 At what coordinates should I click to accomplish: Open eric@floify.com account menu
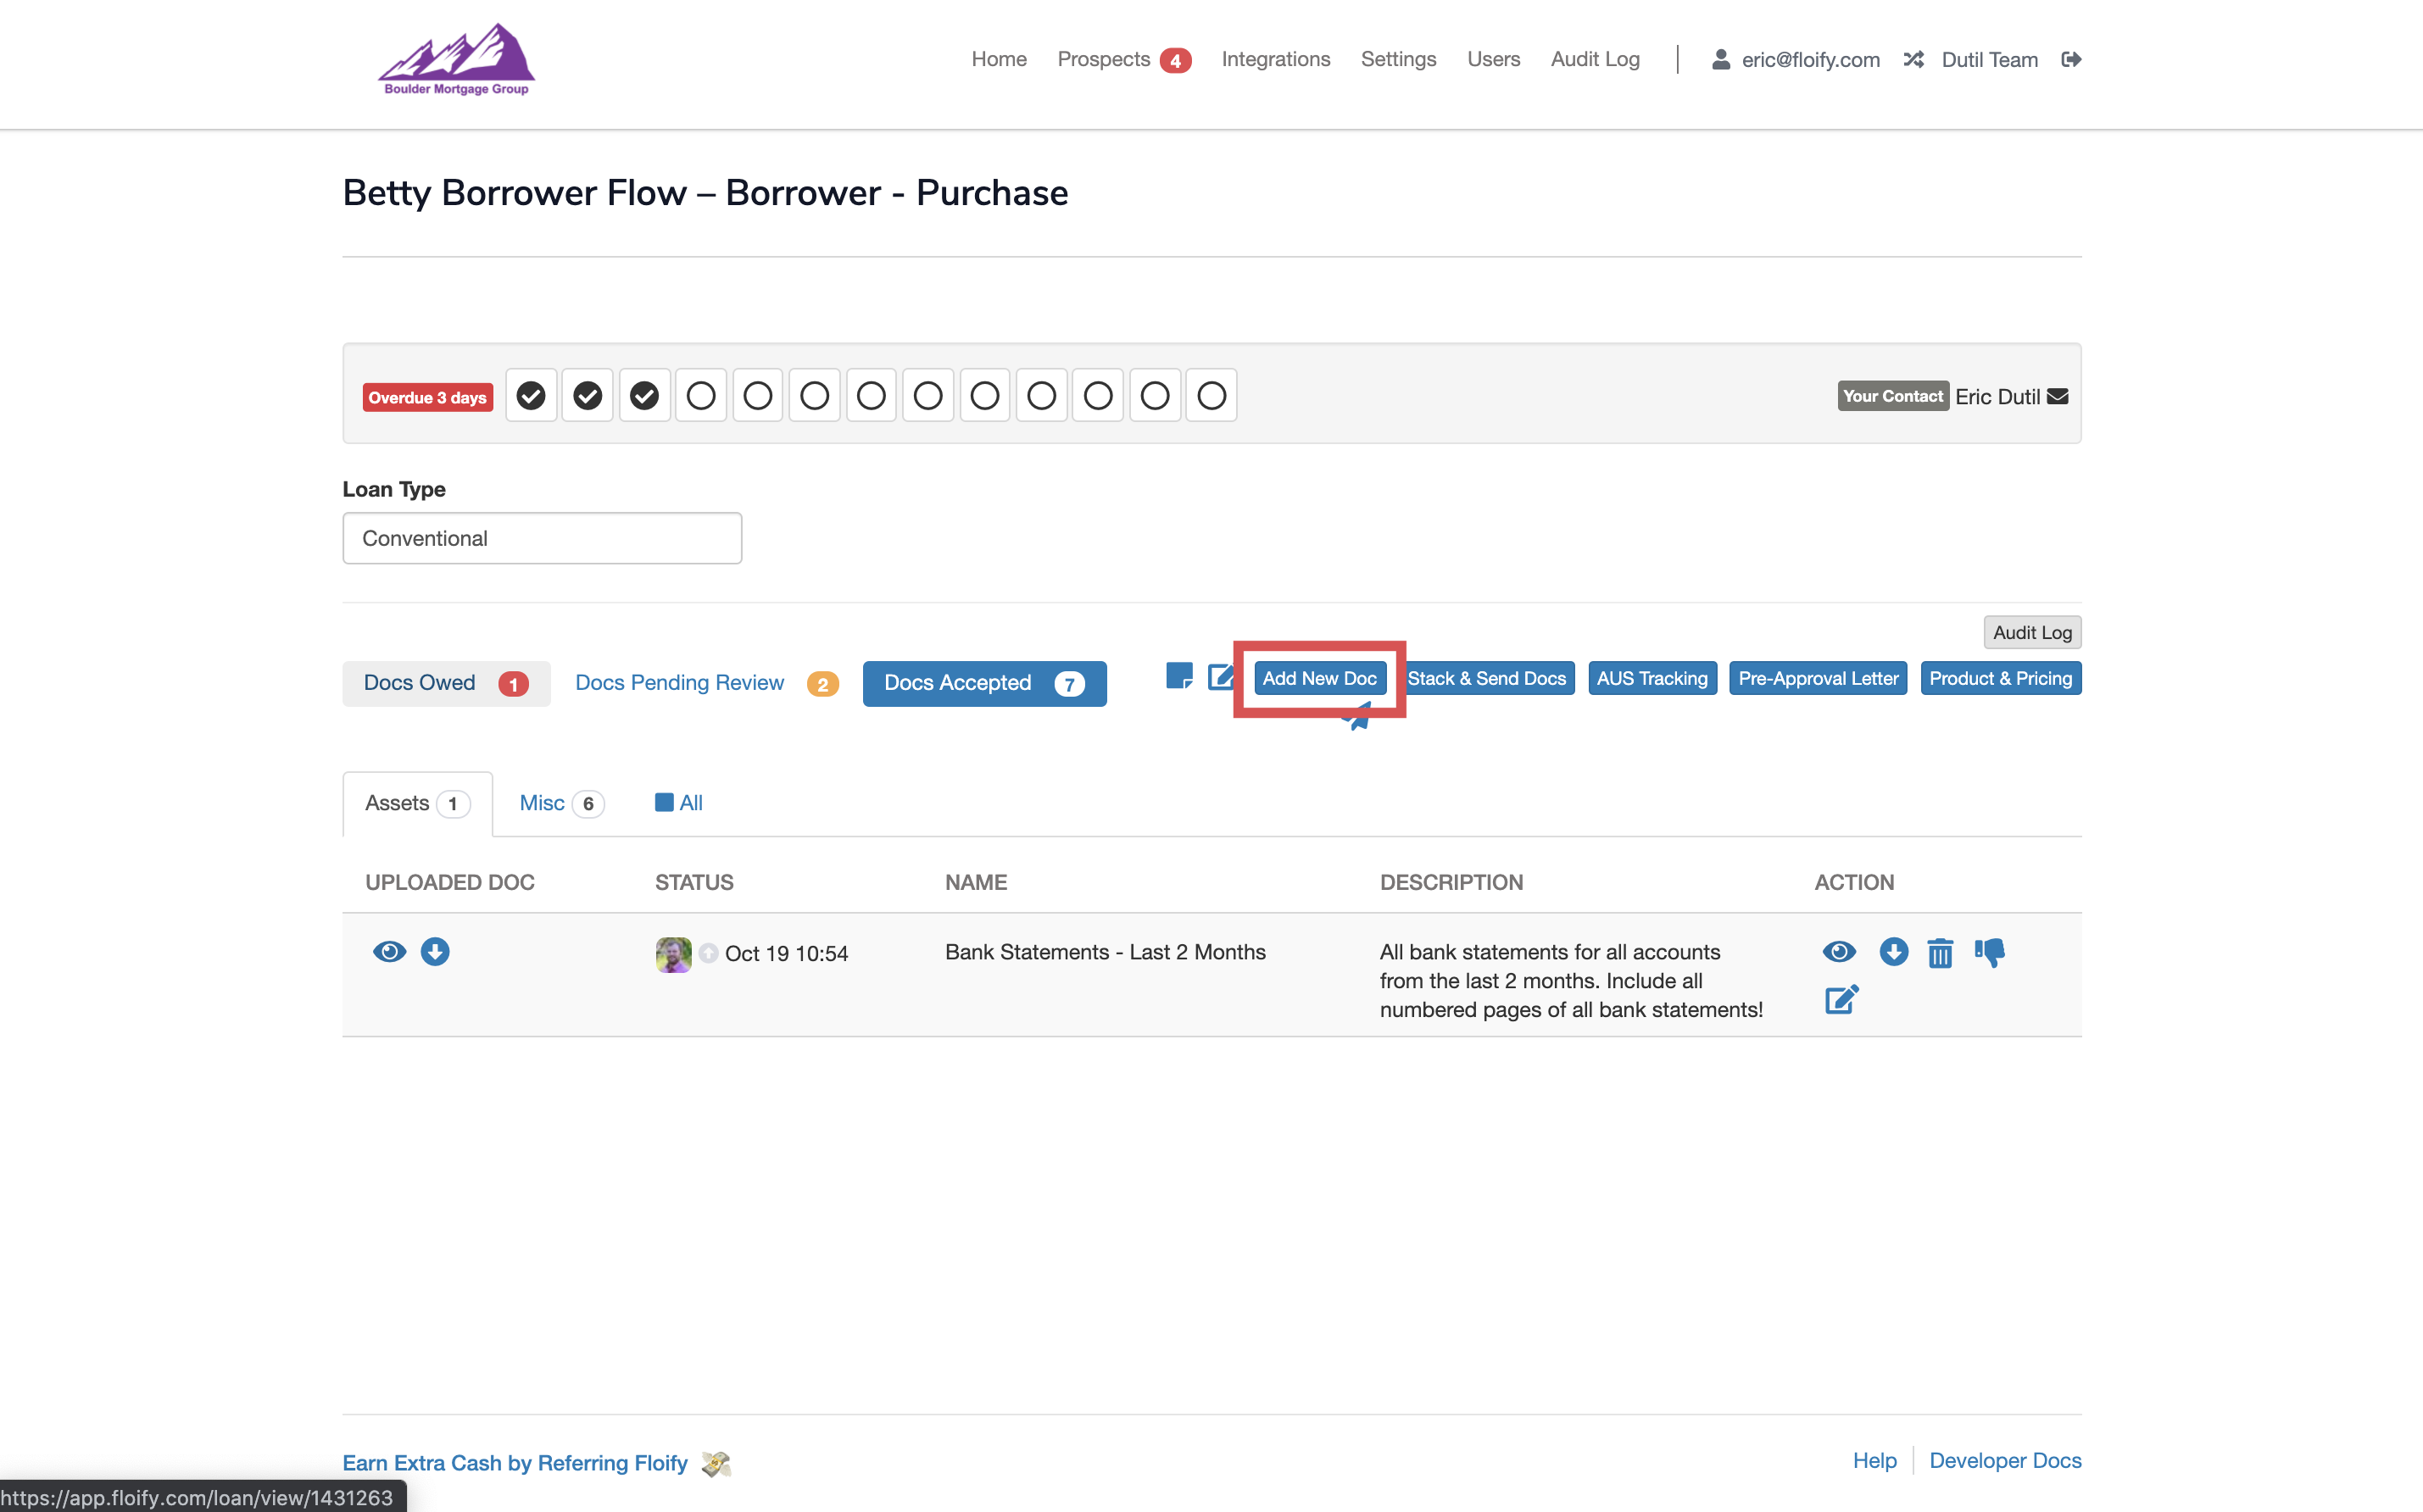[1810, 59]
